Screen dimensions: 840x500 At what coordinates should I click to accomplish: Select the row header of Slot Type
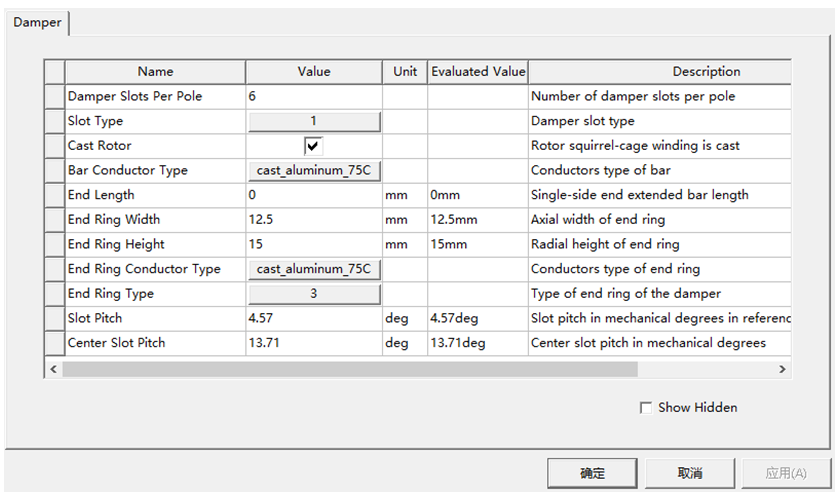coord(55,121)
